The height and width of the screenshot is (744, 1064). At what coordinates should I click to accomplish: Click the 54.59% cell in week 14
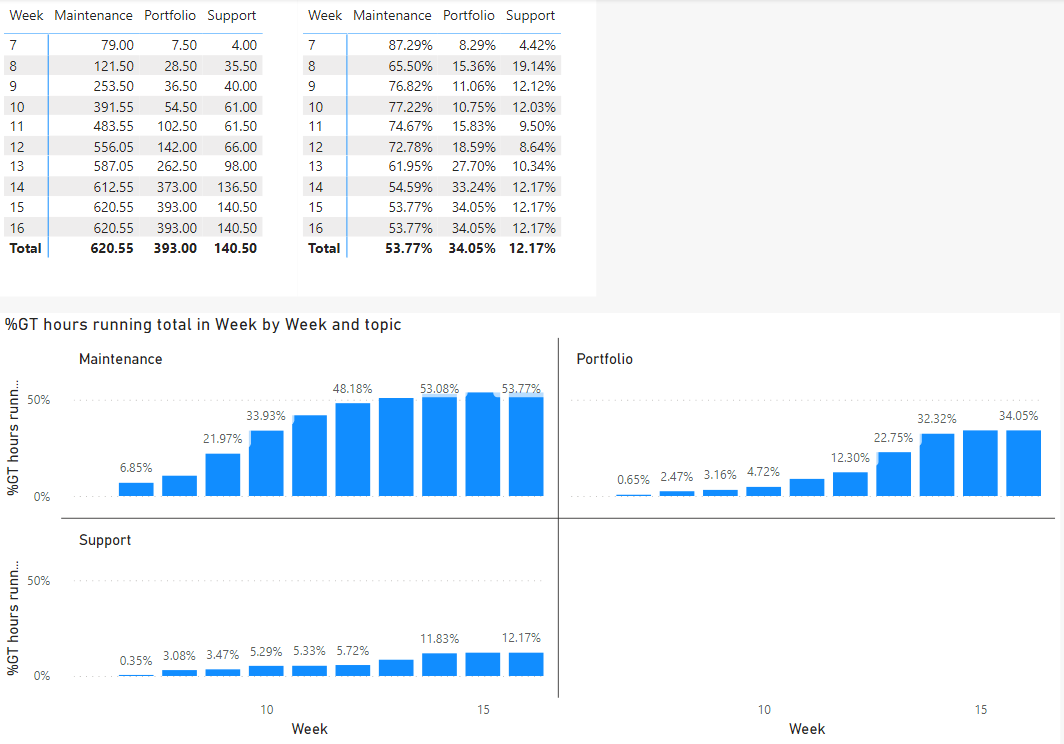click(x=411, y=187)
